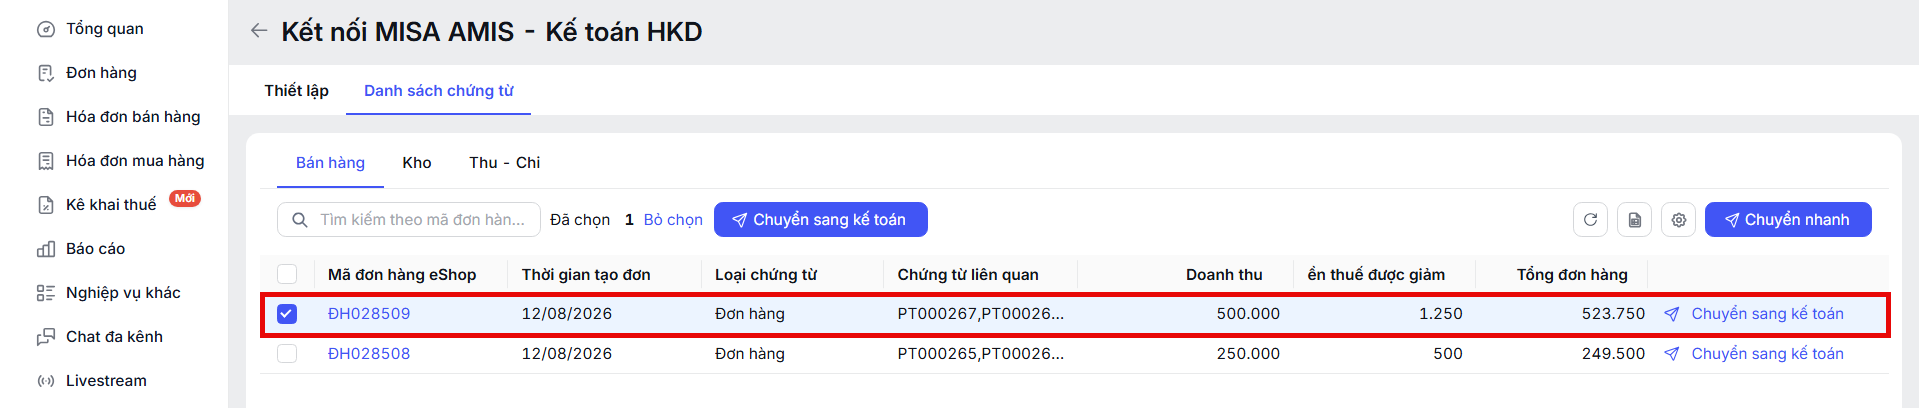Open order link ĐH028508
The width and height of the screenshot is (1919, 408).
pos(369,354)
